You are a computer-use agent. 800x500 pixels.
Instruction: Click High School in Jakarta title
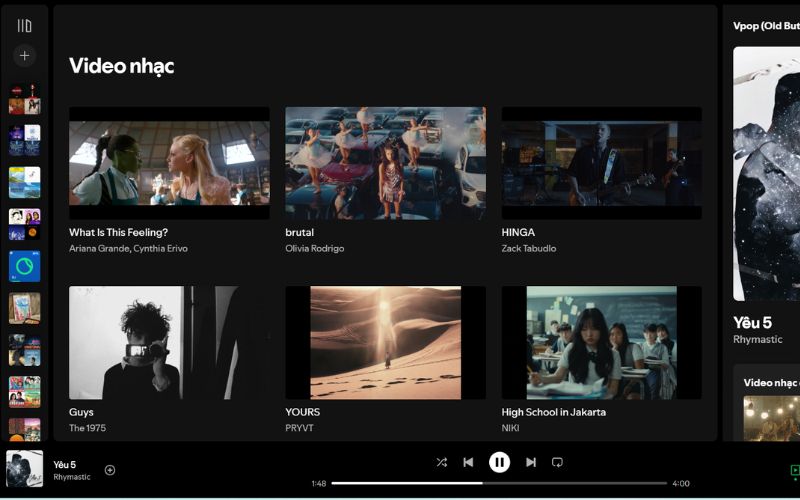tap(554, 412)
